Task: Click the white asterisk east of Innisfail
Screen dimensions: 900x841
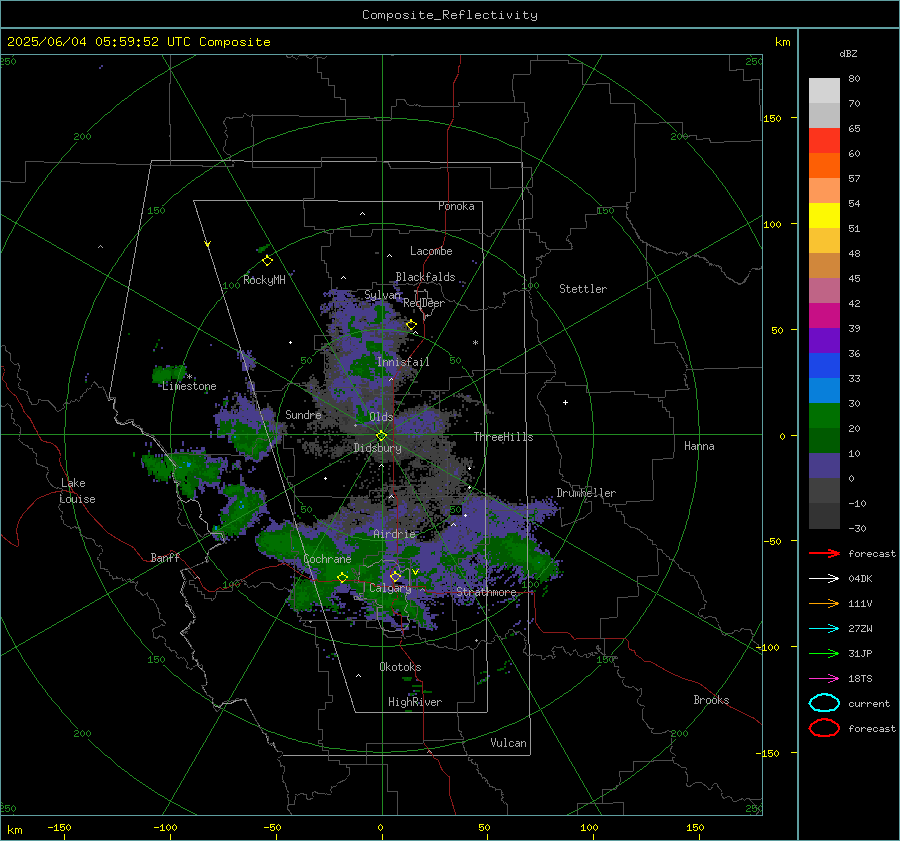Action: coord(475,343)
